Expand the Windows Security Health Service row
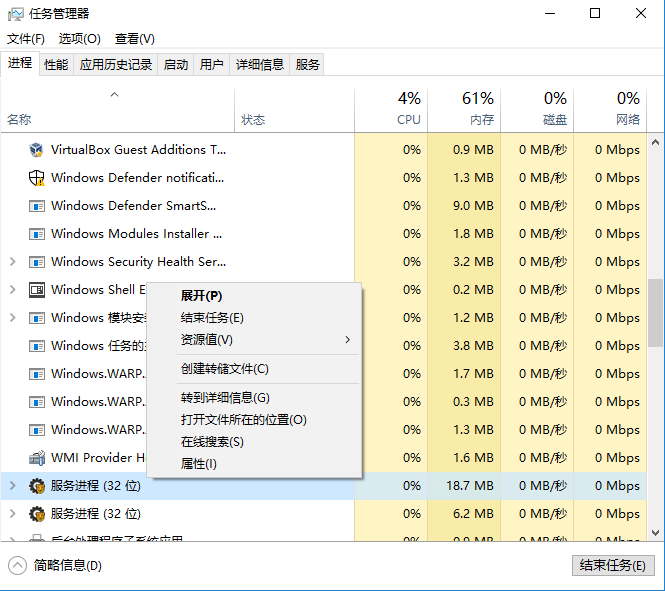 (x=13, y=262)
